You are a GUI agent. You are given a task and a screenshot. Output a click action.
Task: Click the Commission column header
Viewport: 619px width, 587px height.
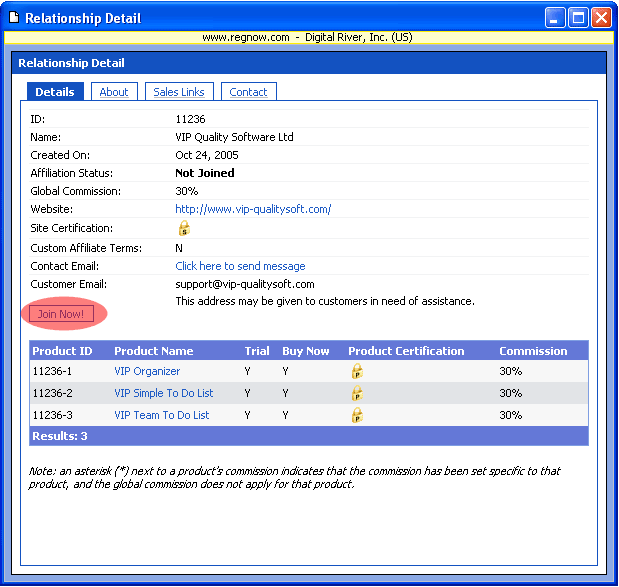pos(533,351)
